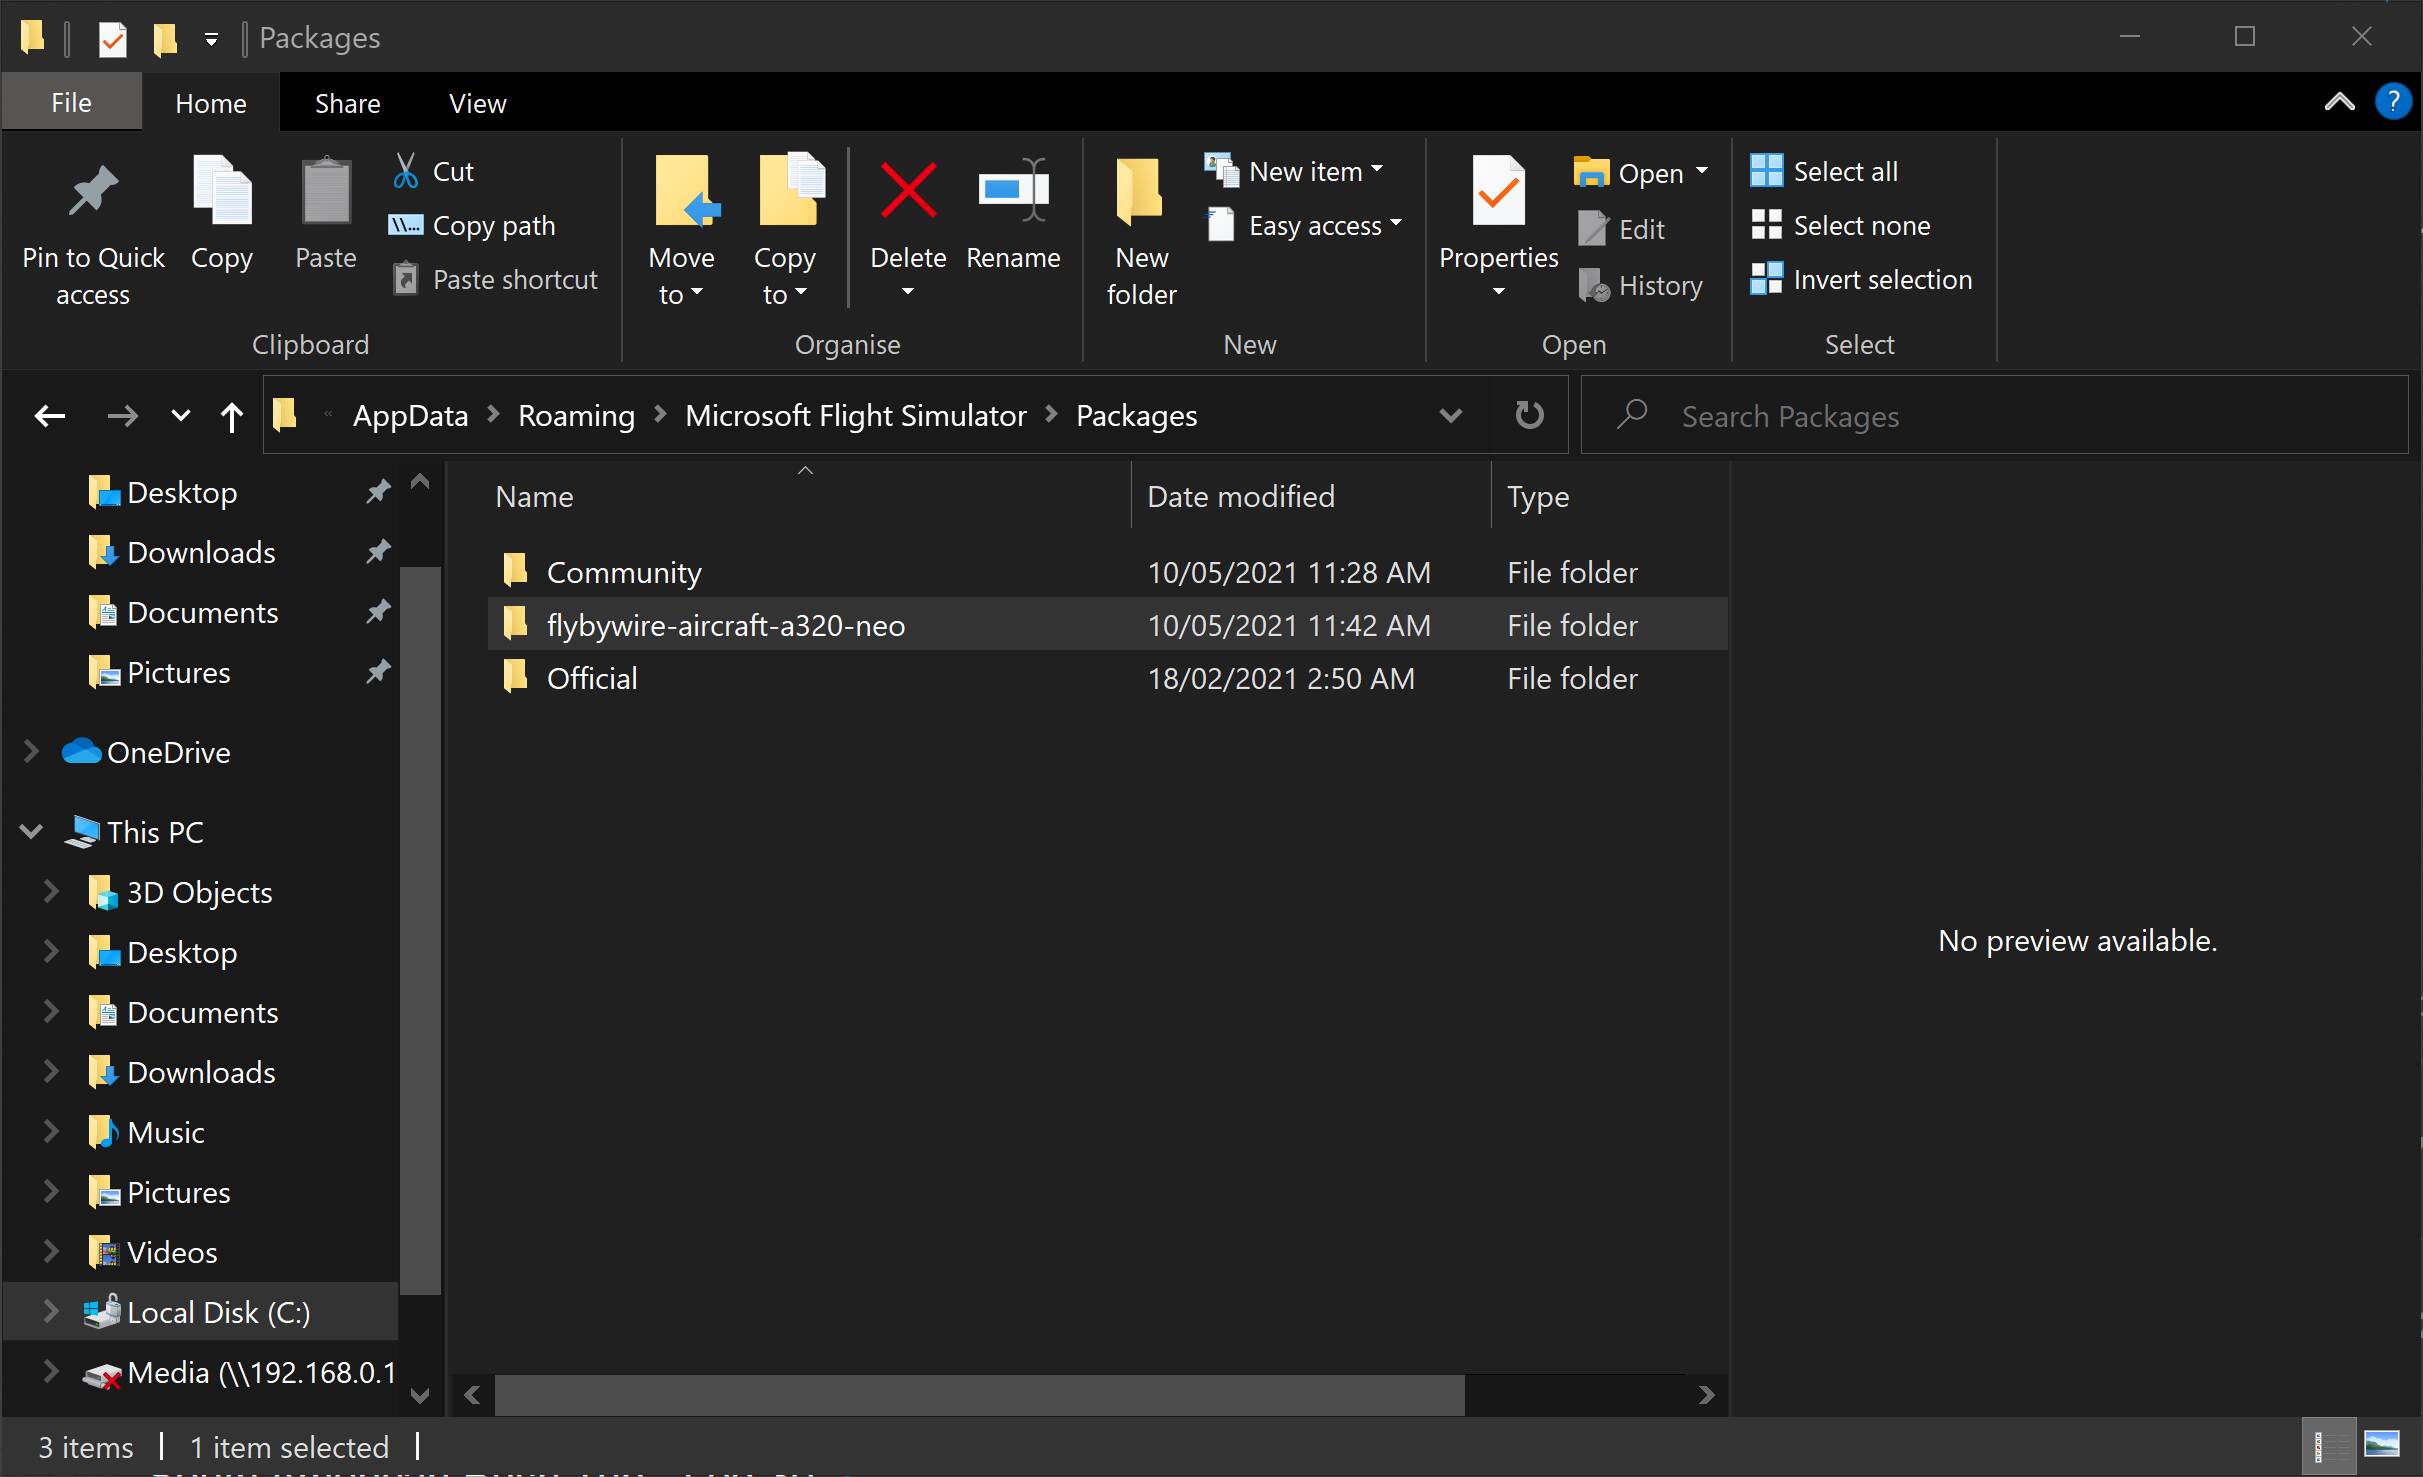The width and height of the screenshot is (2423, 1477).
Task: Click the History icon in Open group
Action: [x=1593, y=285]
